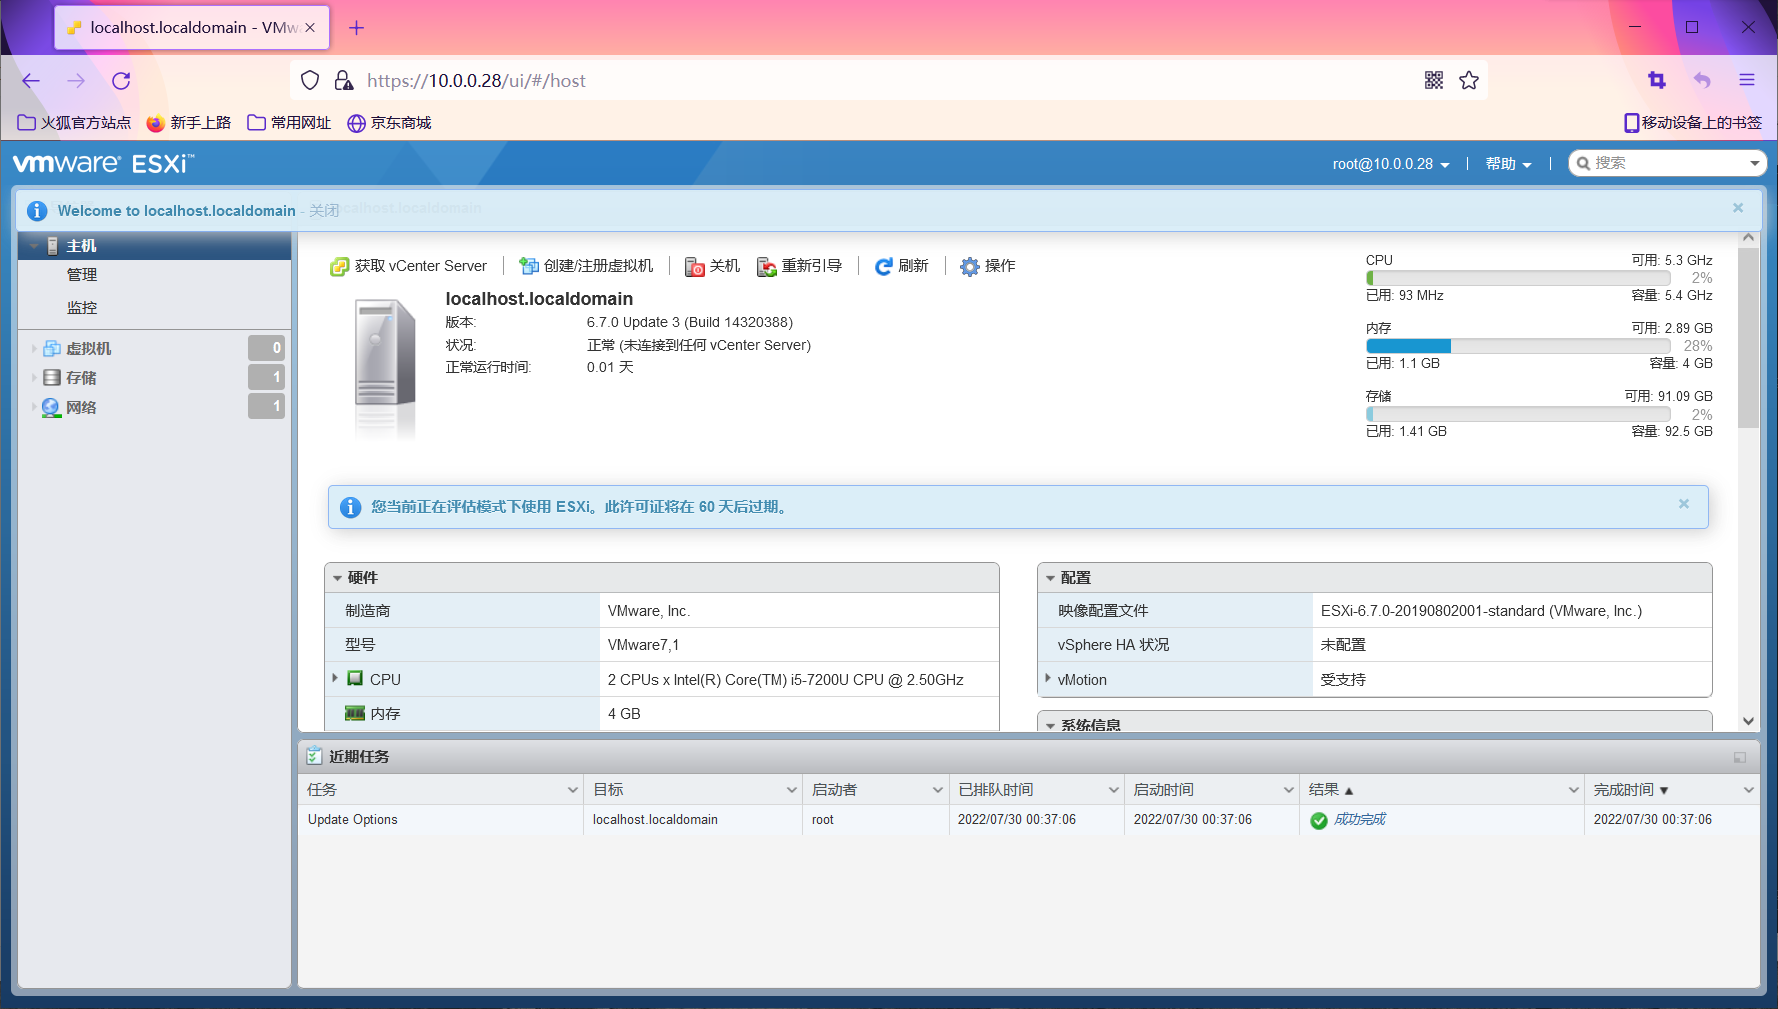Click the 内存 memory usage bar
This screenshot has height=1009, width=1778.
1518,346
